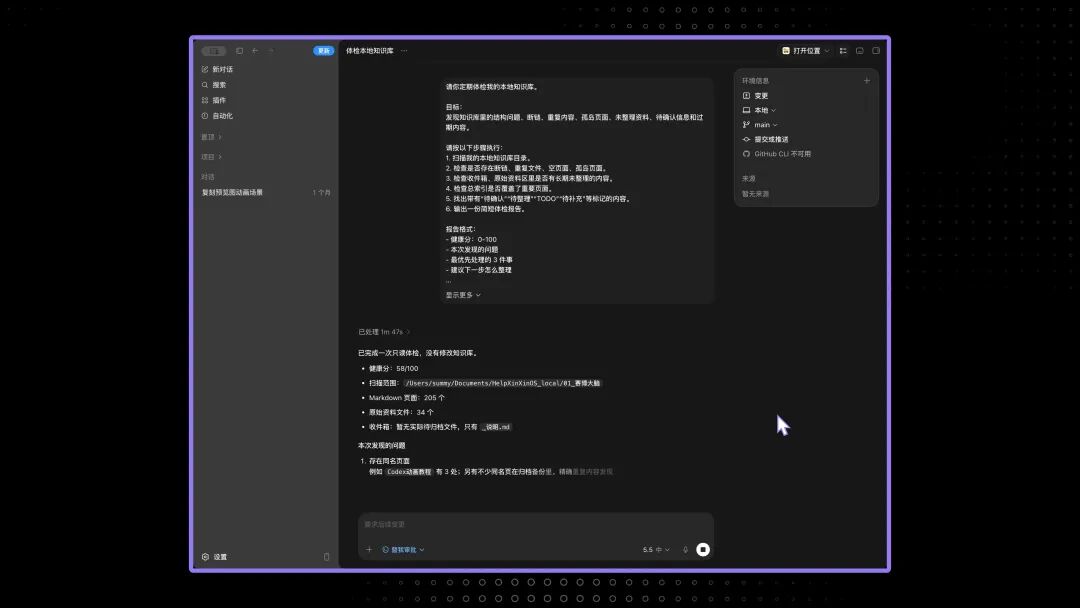Open the main branch dropdown
This screenshot has width=1080, height=608.
click(760, 125)
